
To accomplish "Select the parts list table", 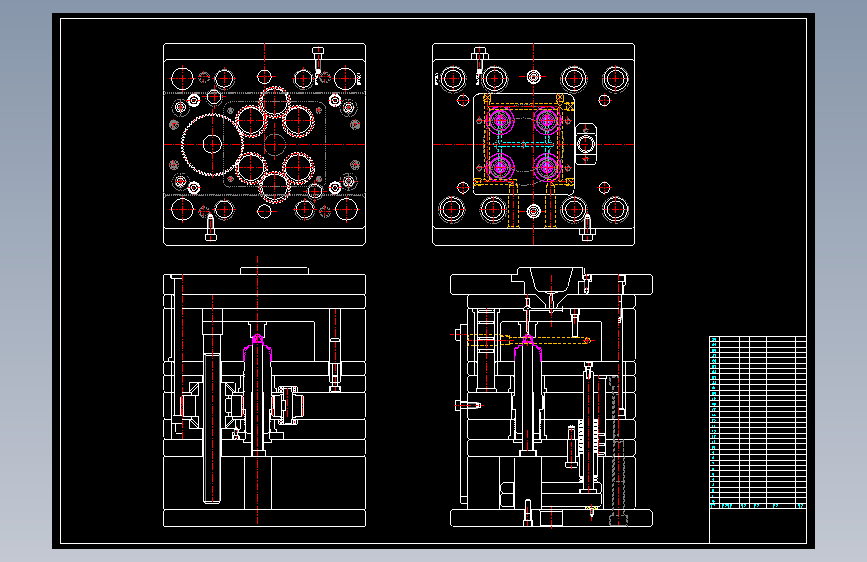I will pos(758,422).
